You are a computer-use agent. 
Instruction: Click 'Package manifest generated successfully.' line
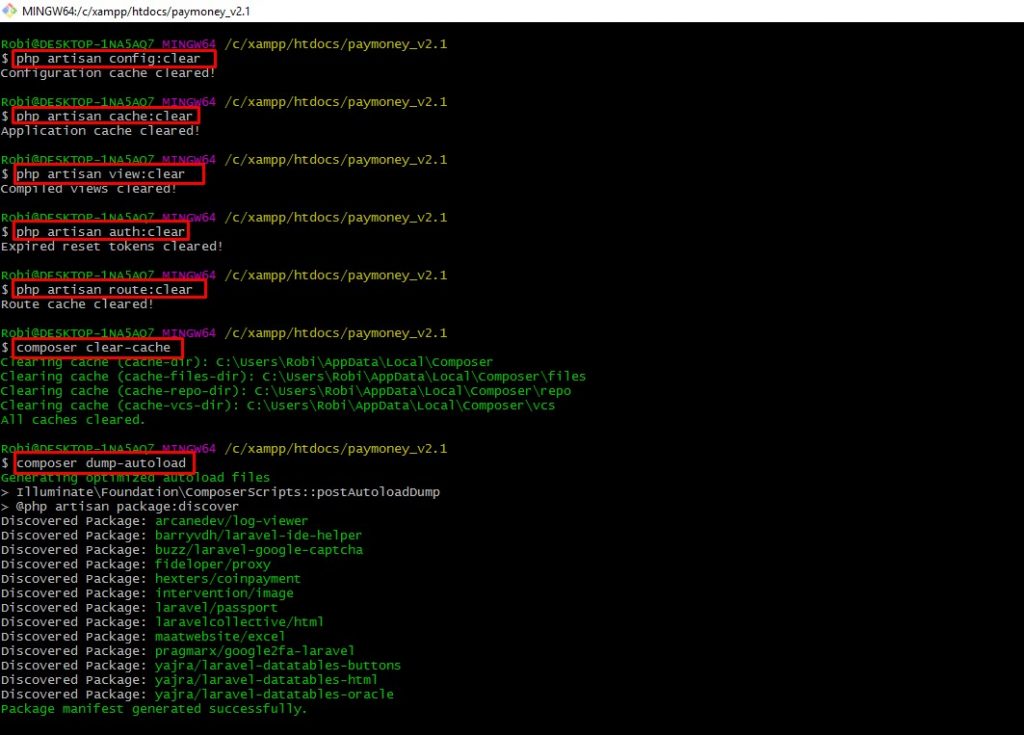click(x=154, y=709)
